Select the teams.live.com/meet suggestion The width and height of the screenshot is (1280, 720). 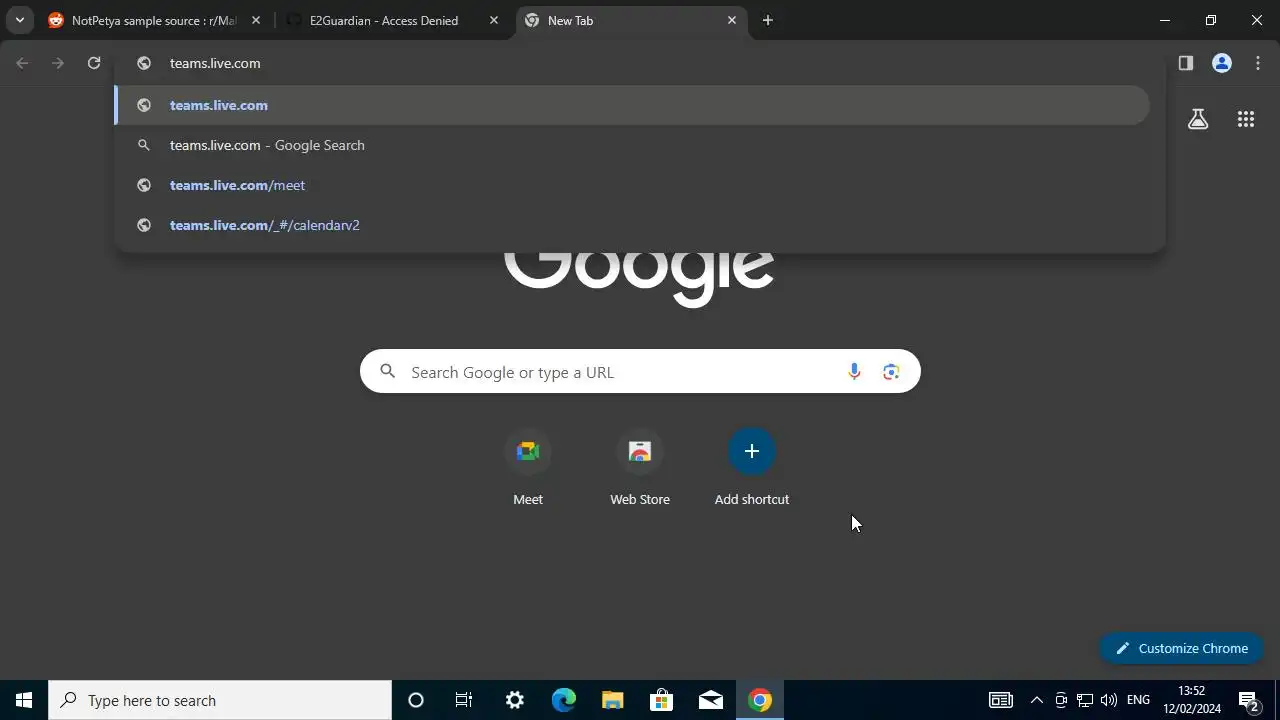coord(632,185)
